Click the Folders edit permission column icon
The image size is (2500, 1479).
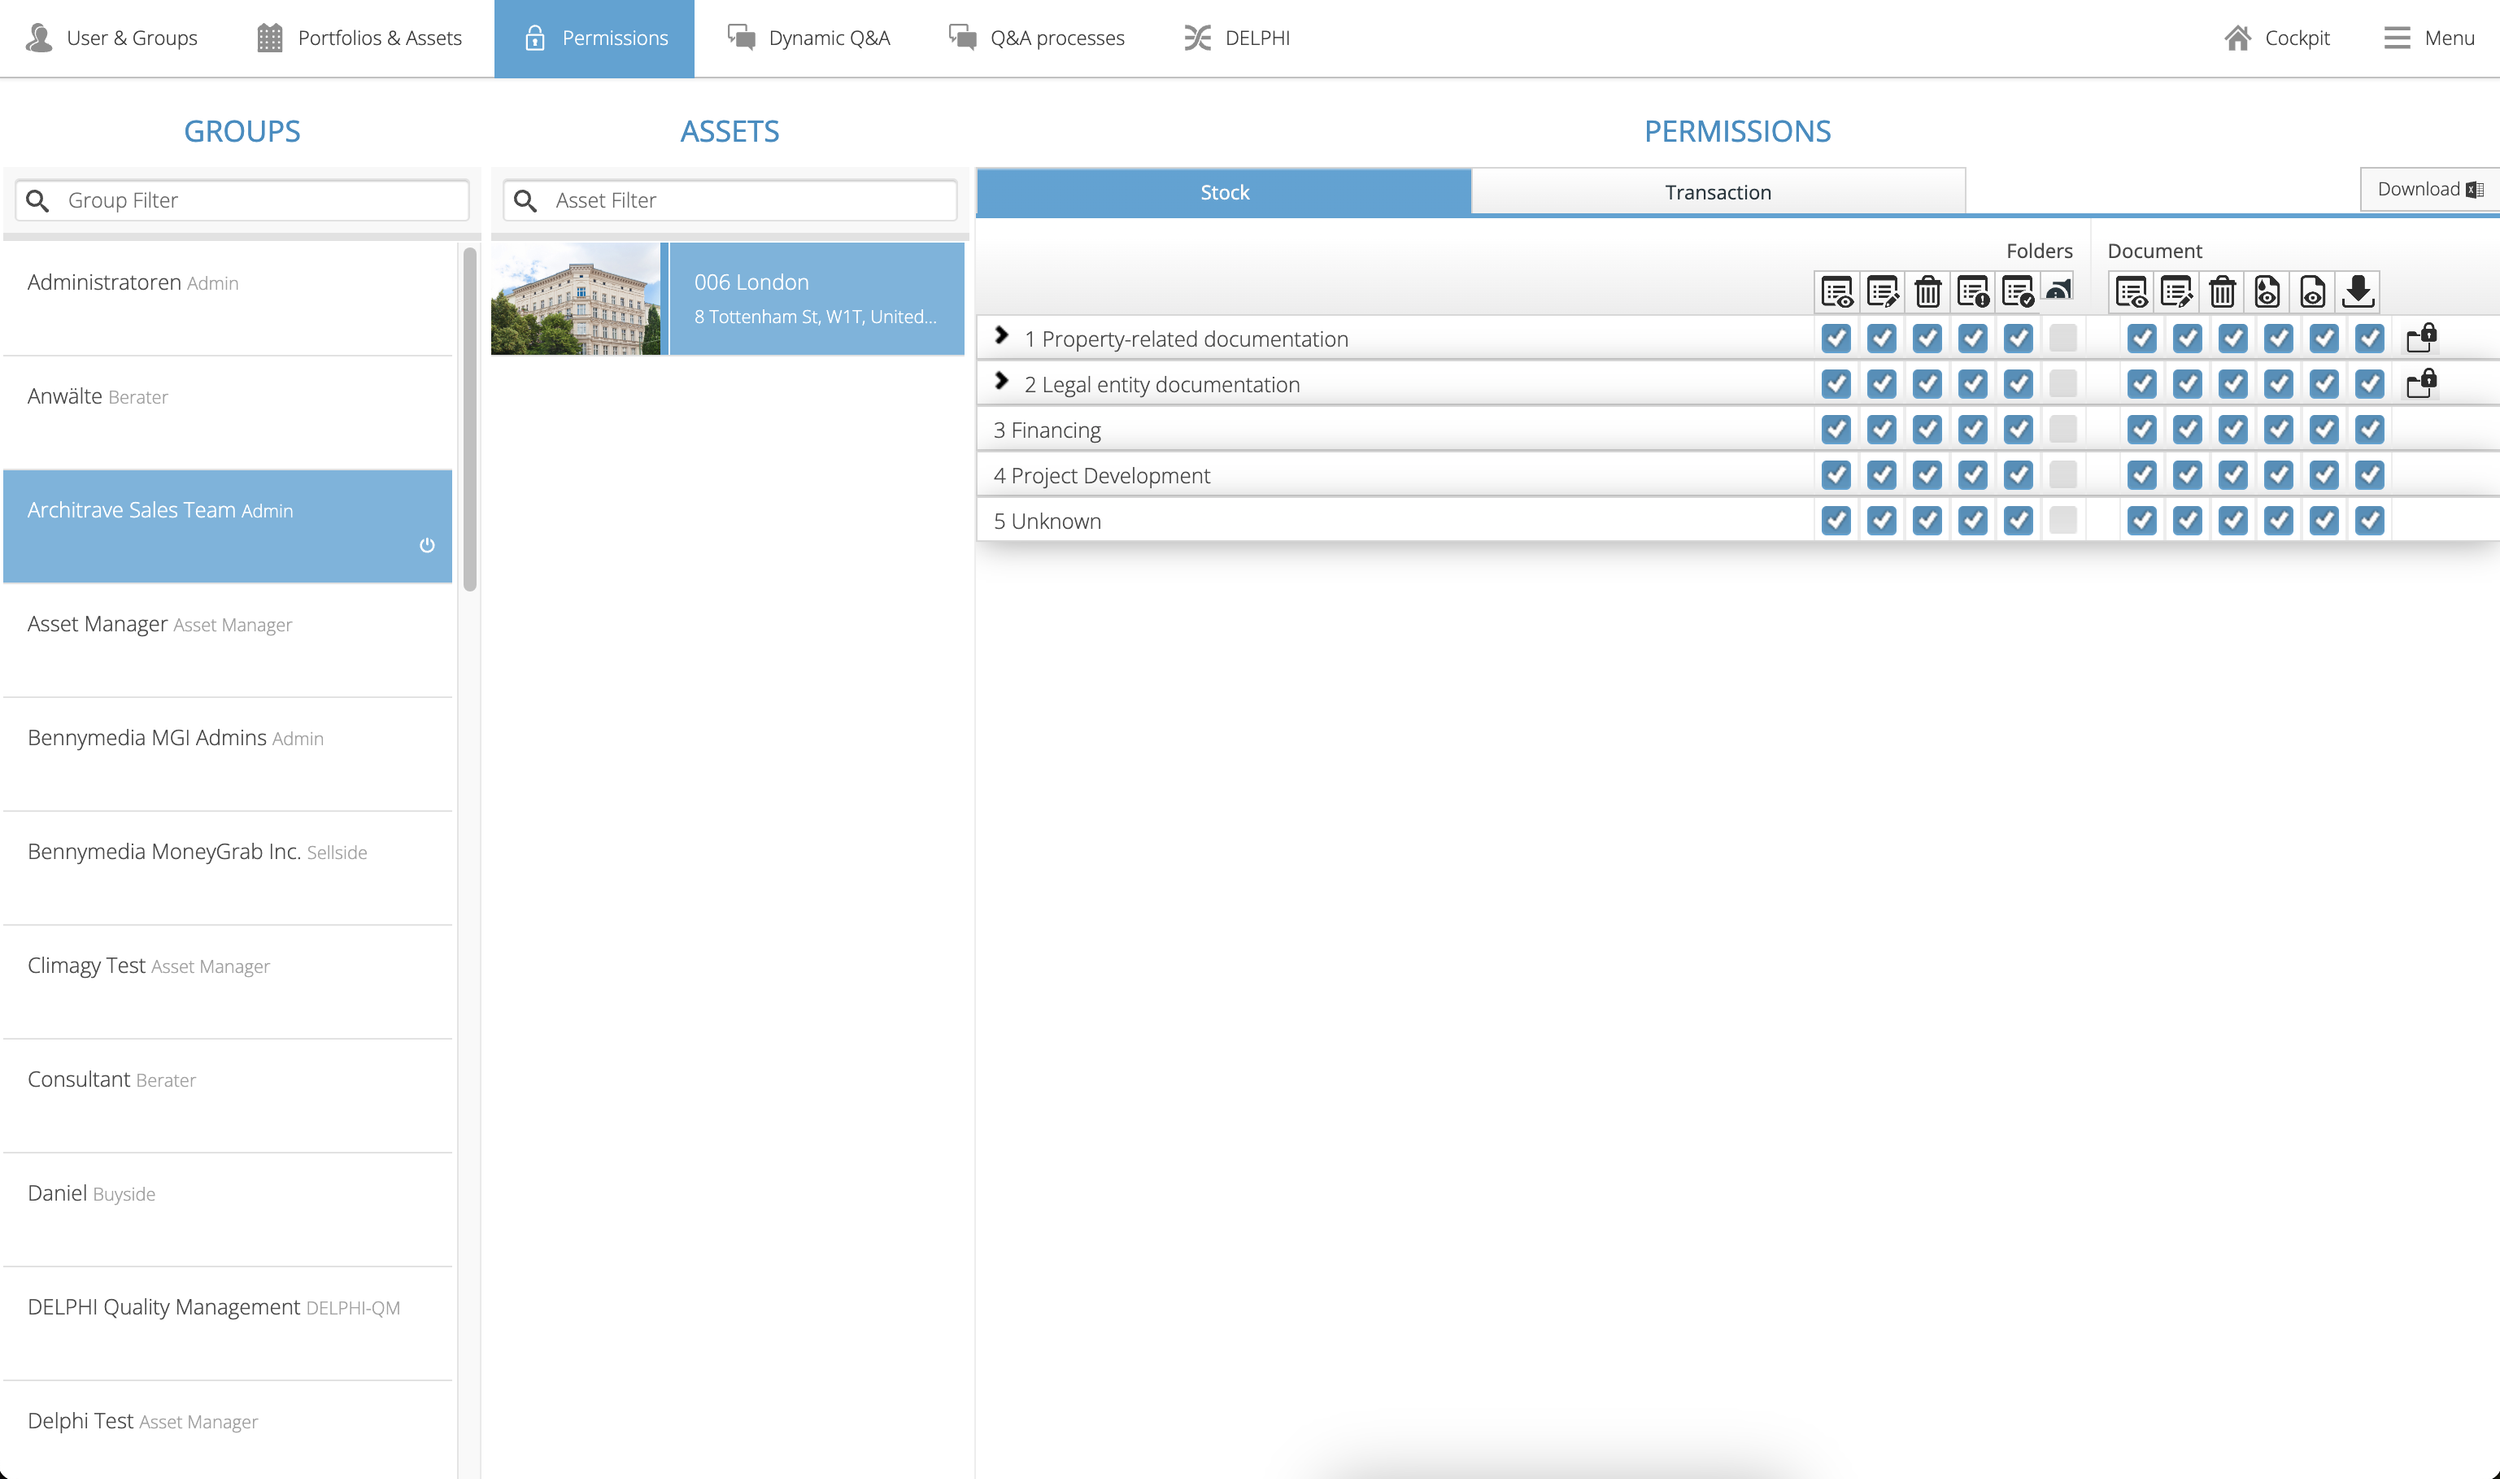pos(1882,292)
